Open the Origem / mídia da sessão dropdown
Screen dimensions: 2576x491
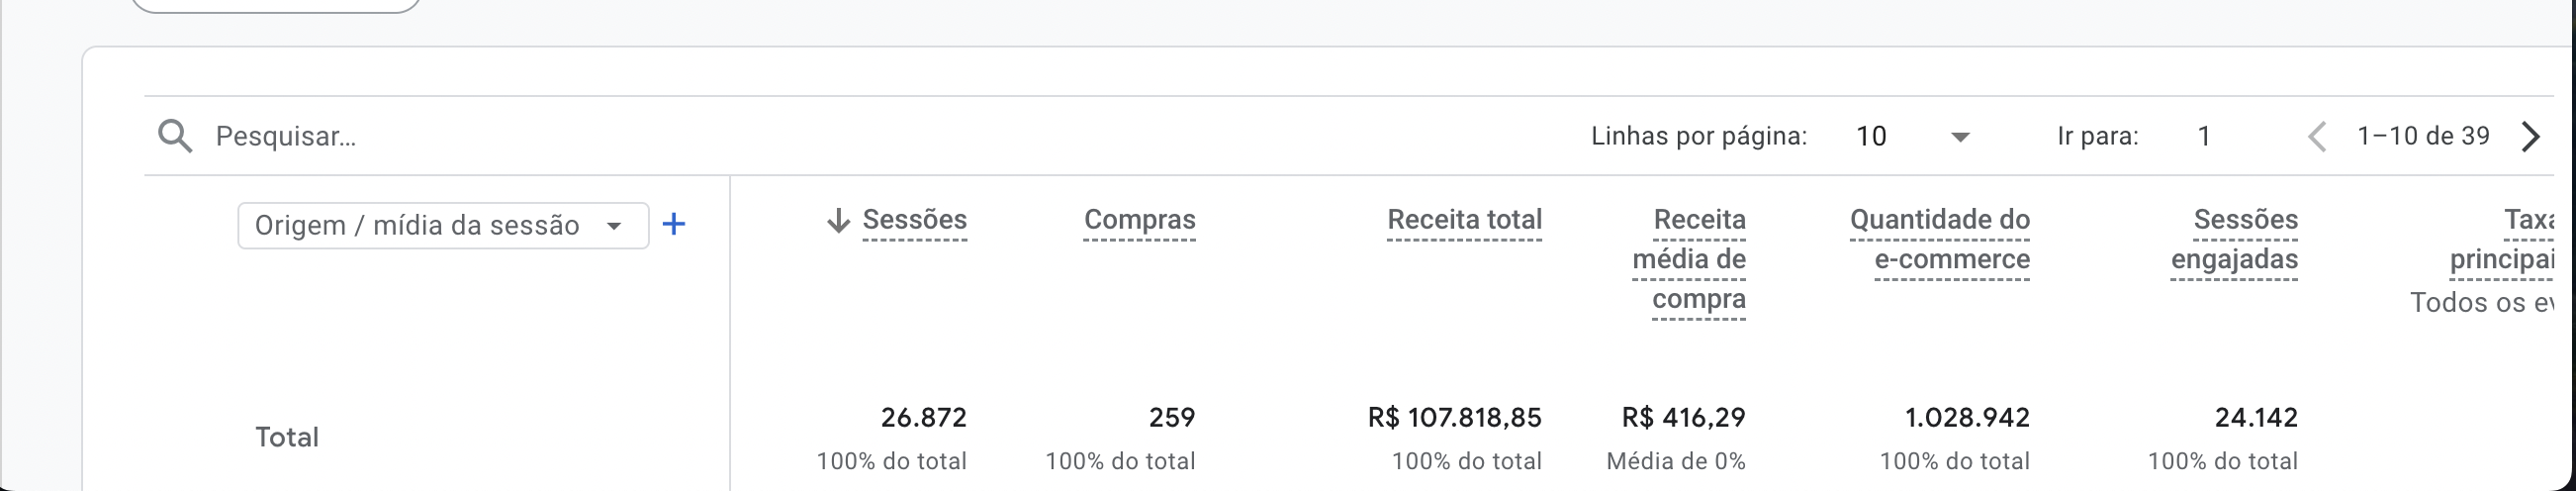[x=442, y=225]
